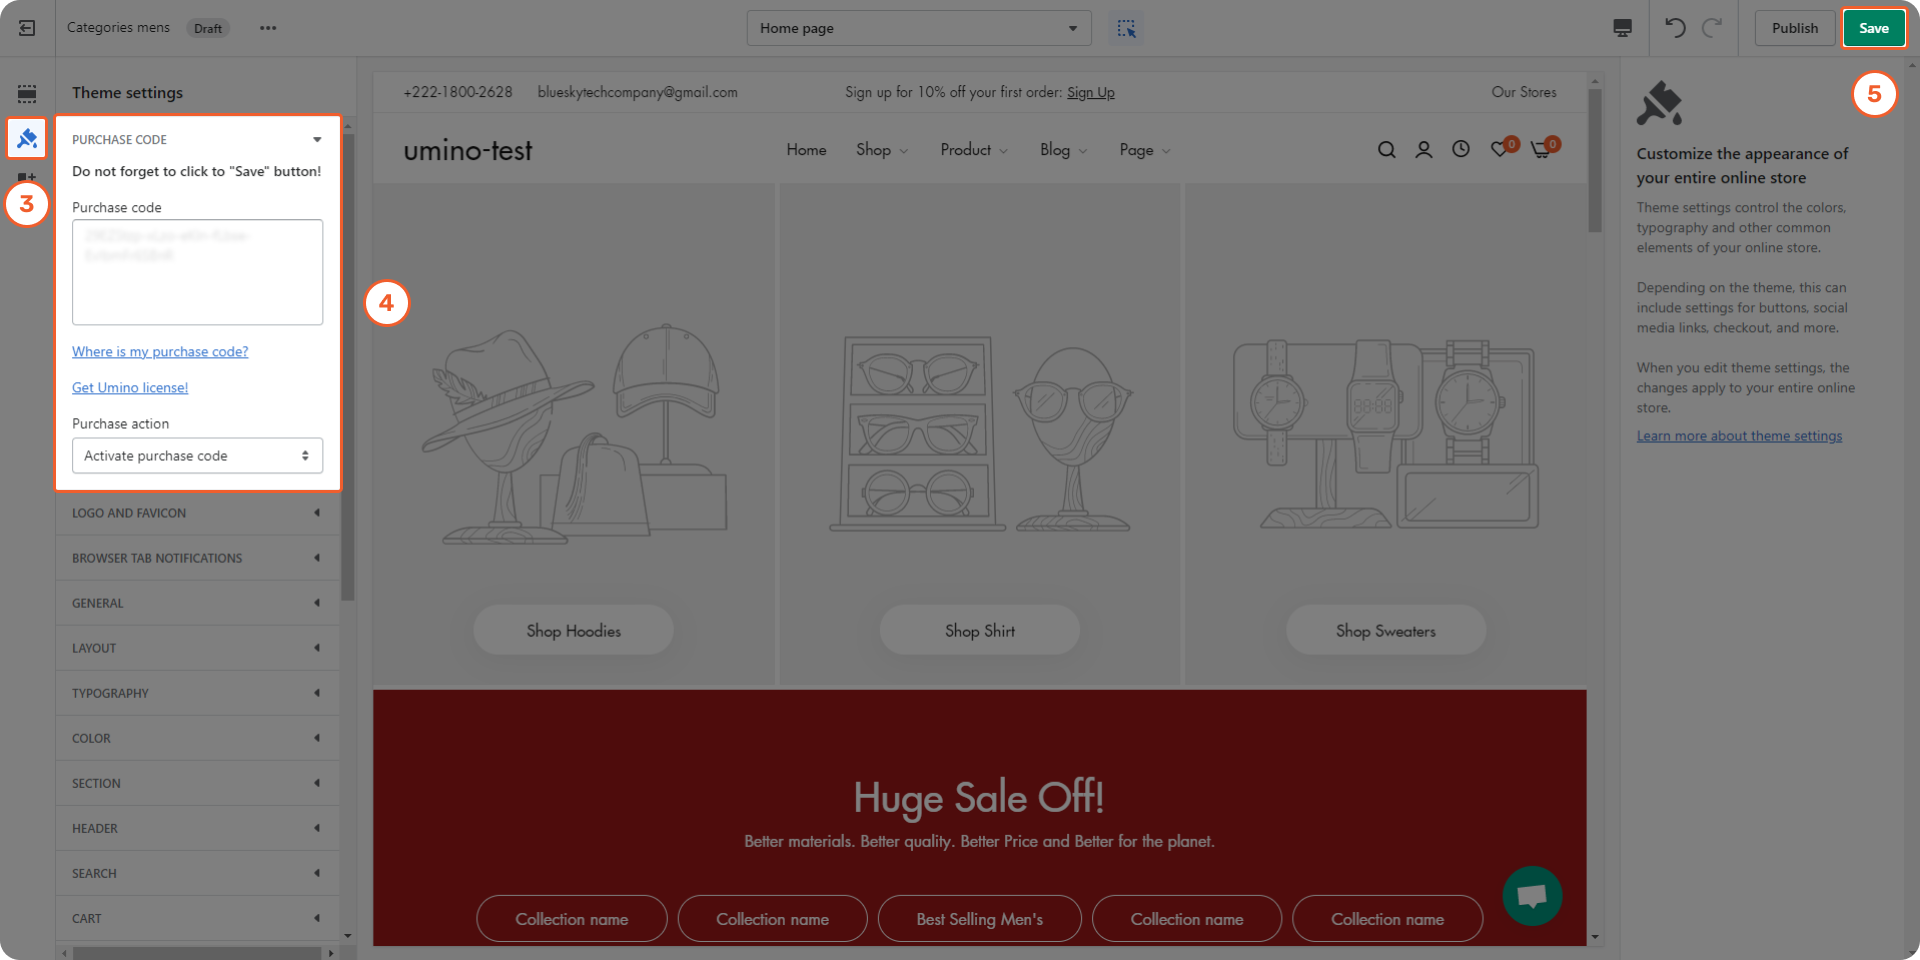Screen dimensions: 1920x960
Task: Open the Home page template dropdown
Action: tap(918, 28)
